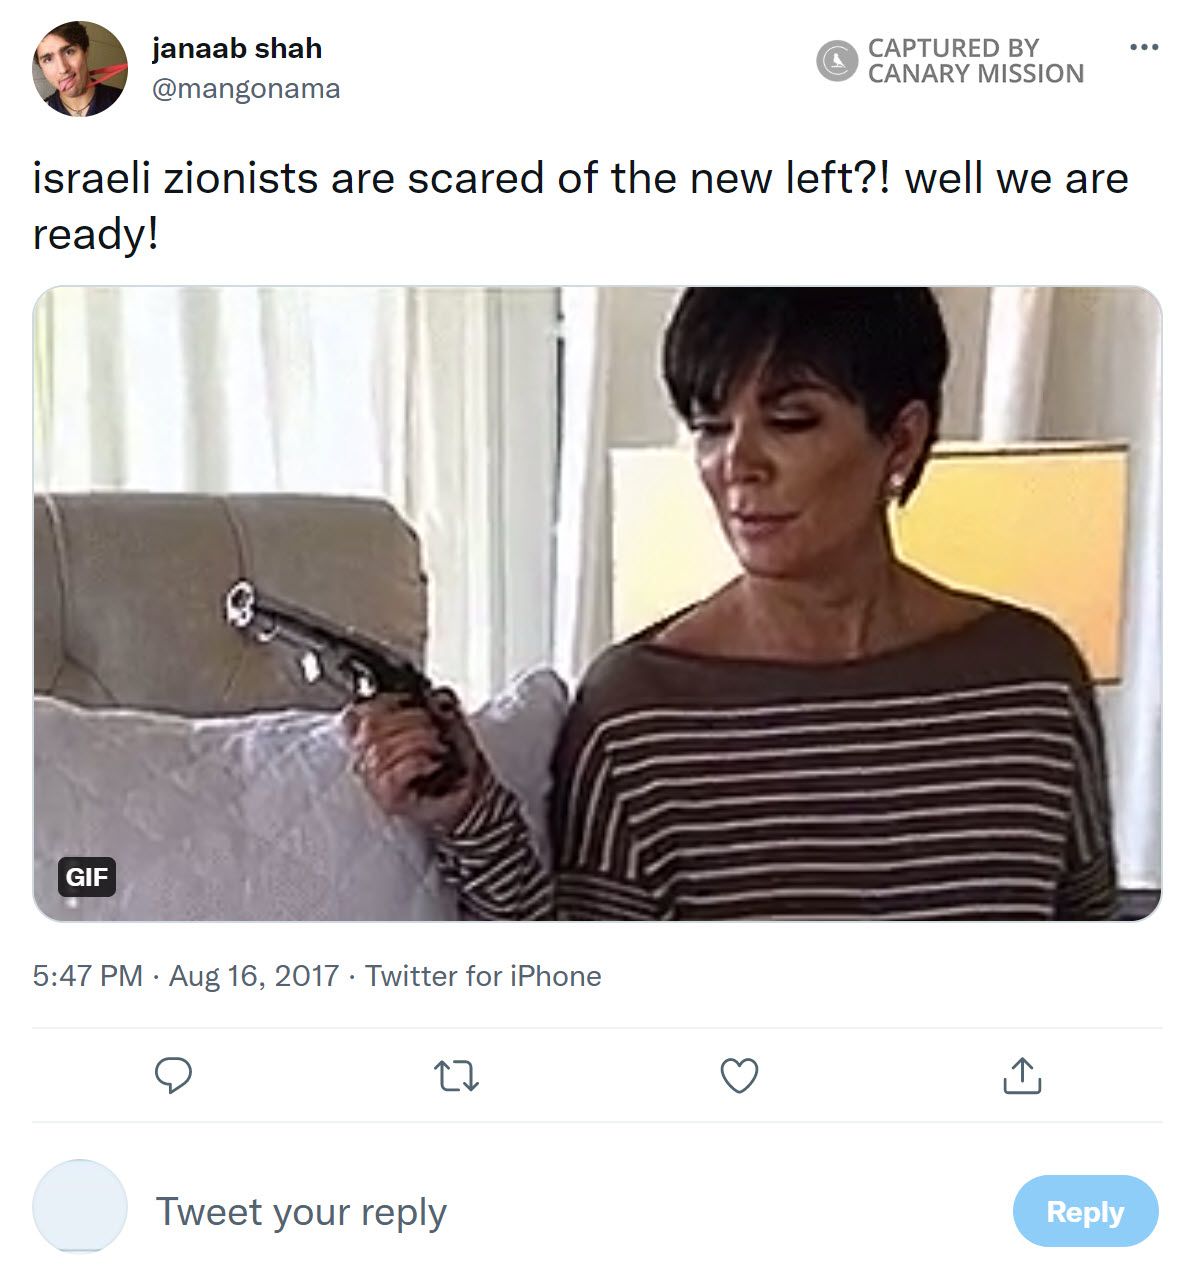Open the @mangonama handle link

coord(246,89)
